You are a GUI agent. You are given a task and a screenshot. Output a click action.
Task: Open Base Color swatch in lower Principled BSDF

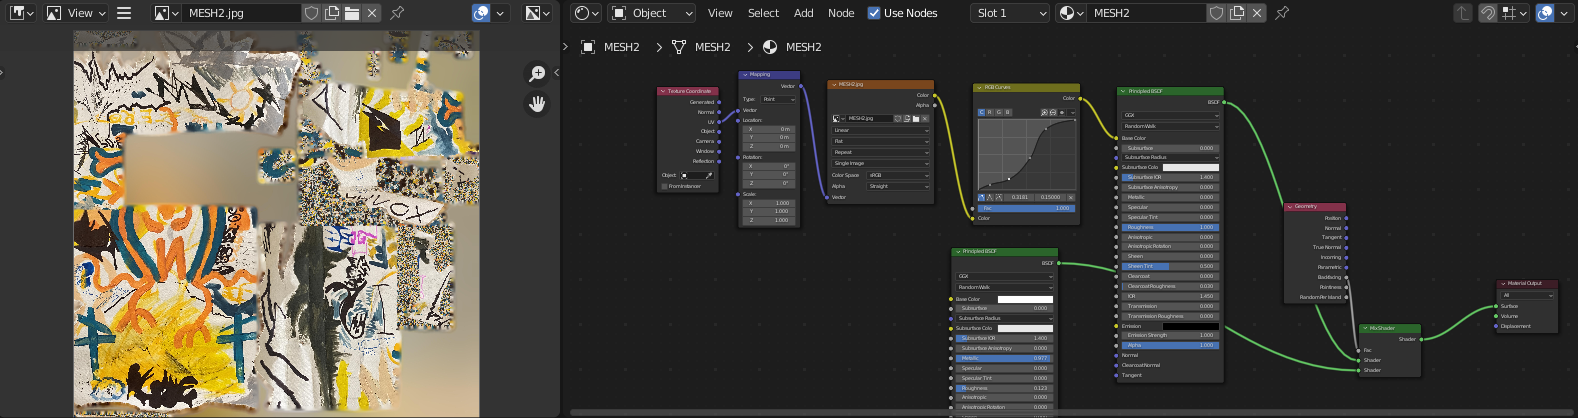coord(1025,299)
